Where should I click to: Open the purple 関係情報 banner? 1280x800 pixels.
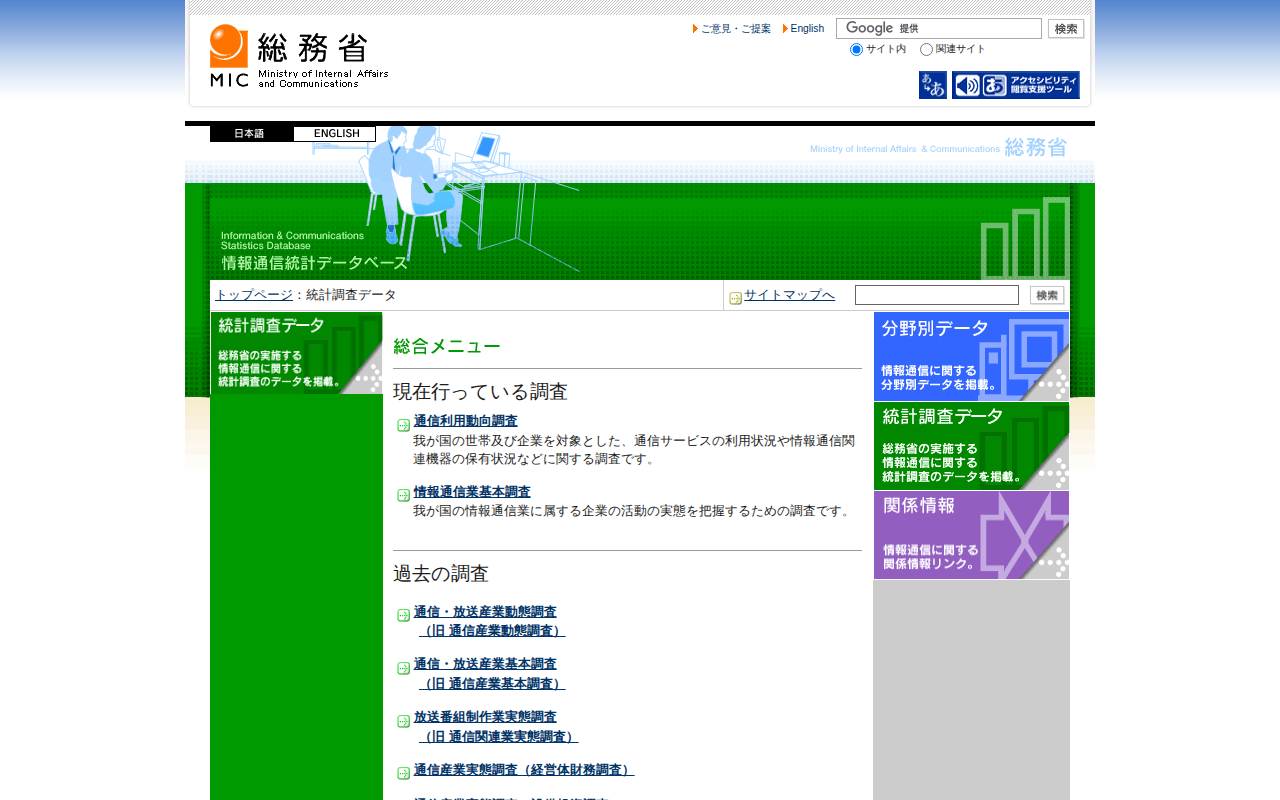coord(971,535)
